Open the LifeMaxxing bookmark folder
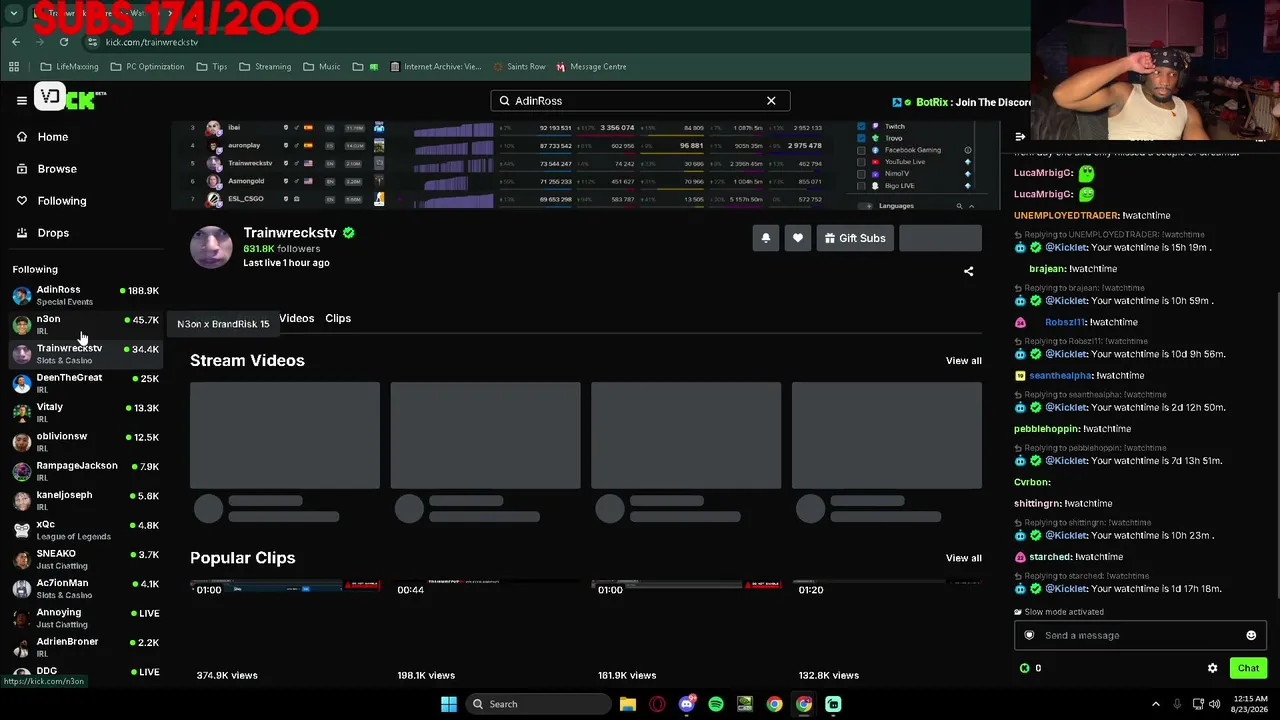The width and height of the screenshot is (1280, 720). click(69, 67)
